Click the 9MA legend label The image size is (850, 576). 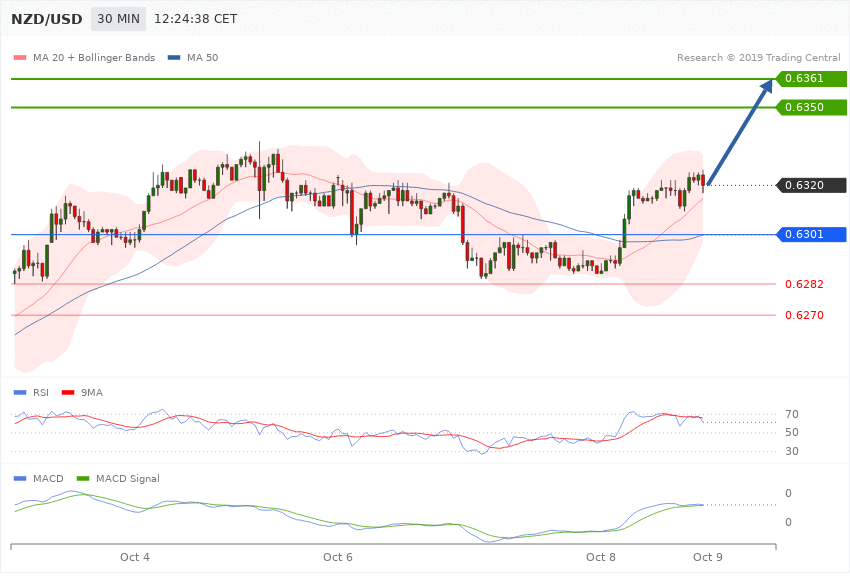[x=92, y=392]
